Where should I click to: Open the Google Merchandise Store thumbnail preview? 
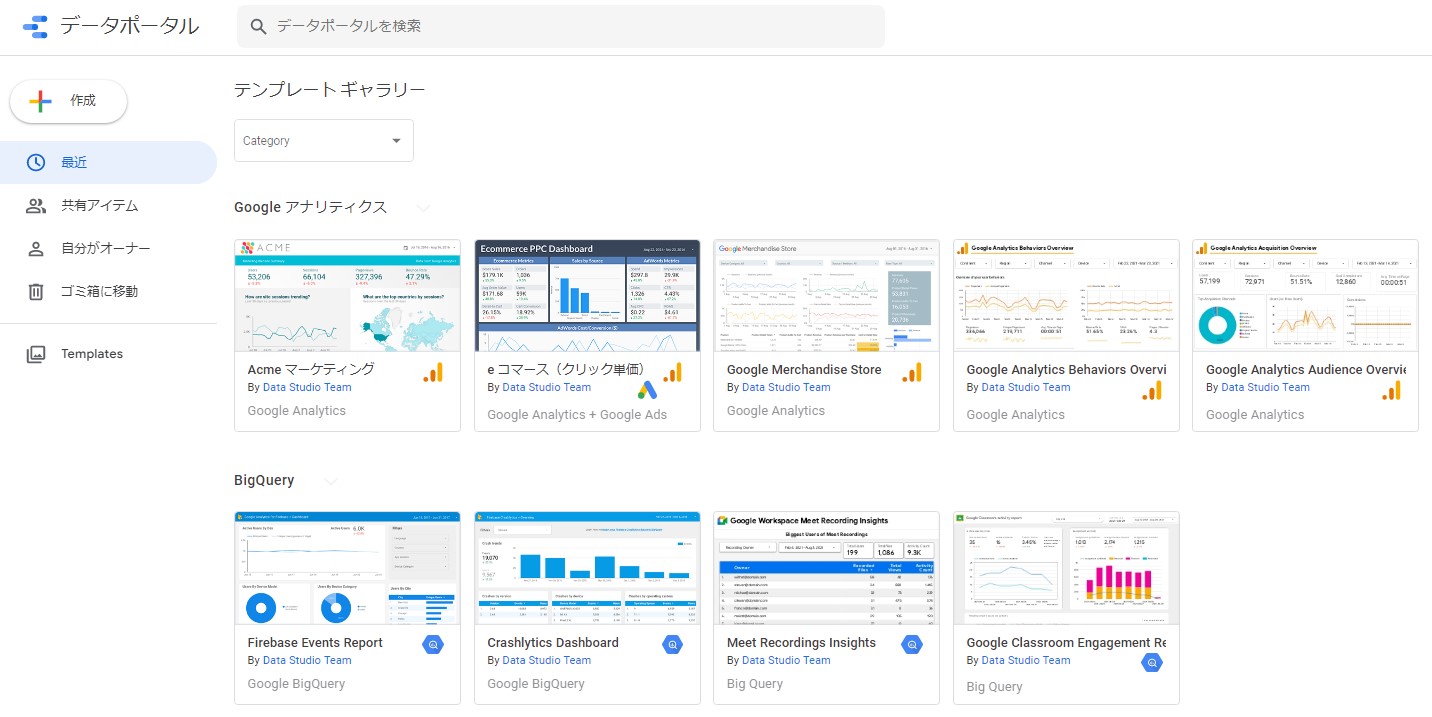tap(827, 295)
